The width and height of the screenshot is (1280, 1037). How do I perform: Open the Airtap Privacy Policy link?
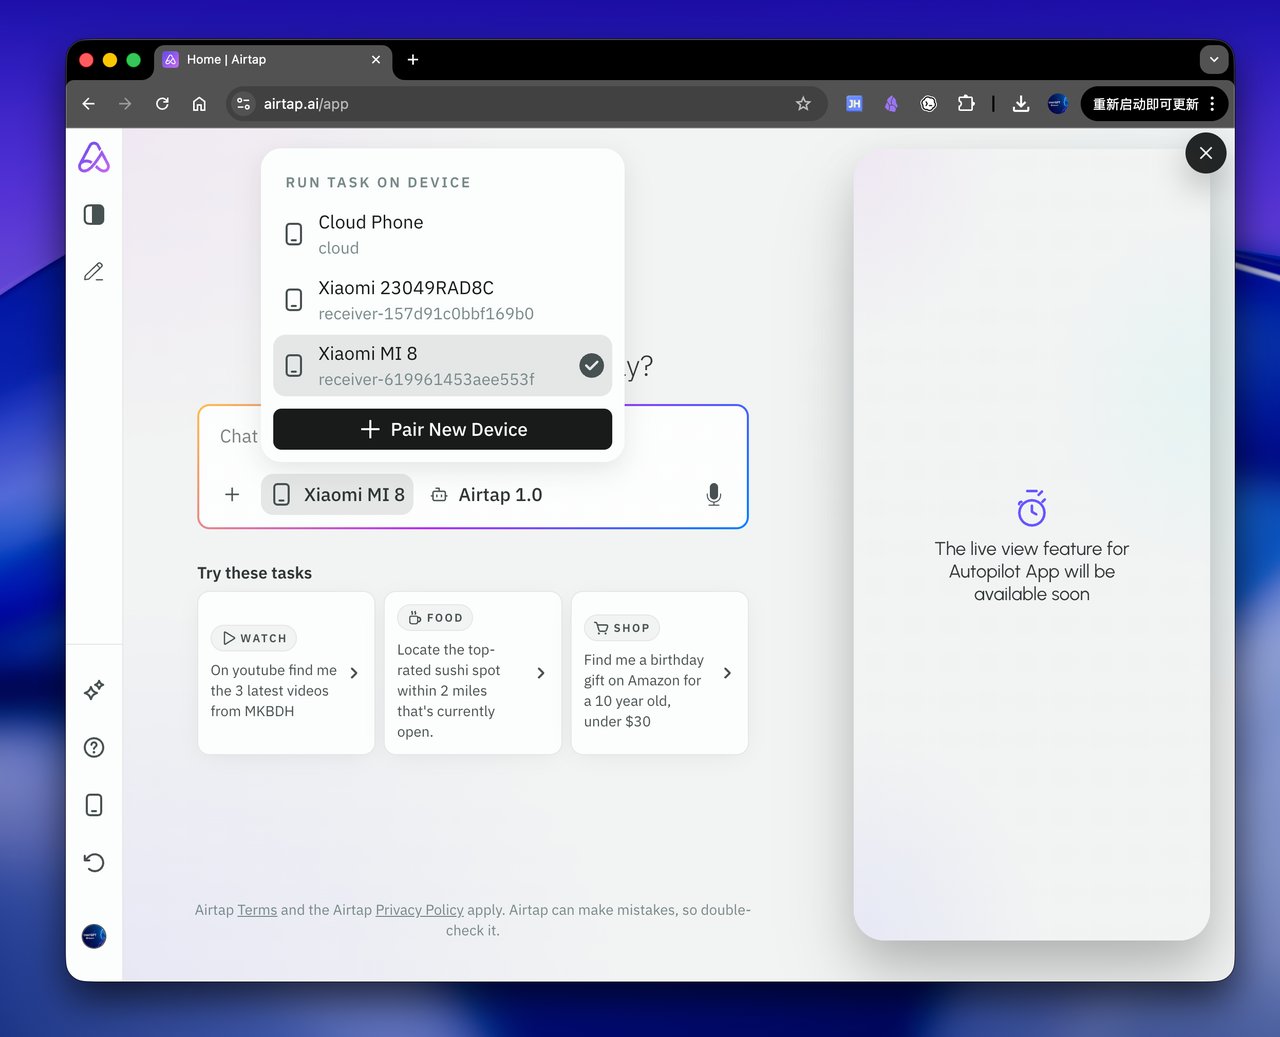[419, 910]
